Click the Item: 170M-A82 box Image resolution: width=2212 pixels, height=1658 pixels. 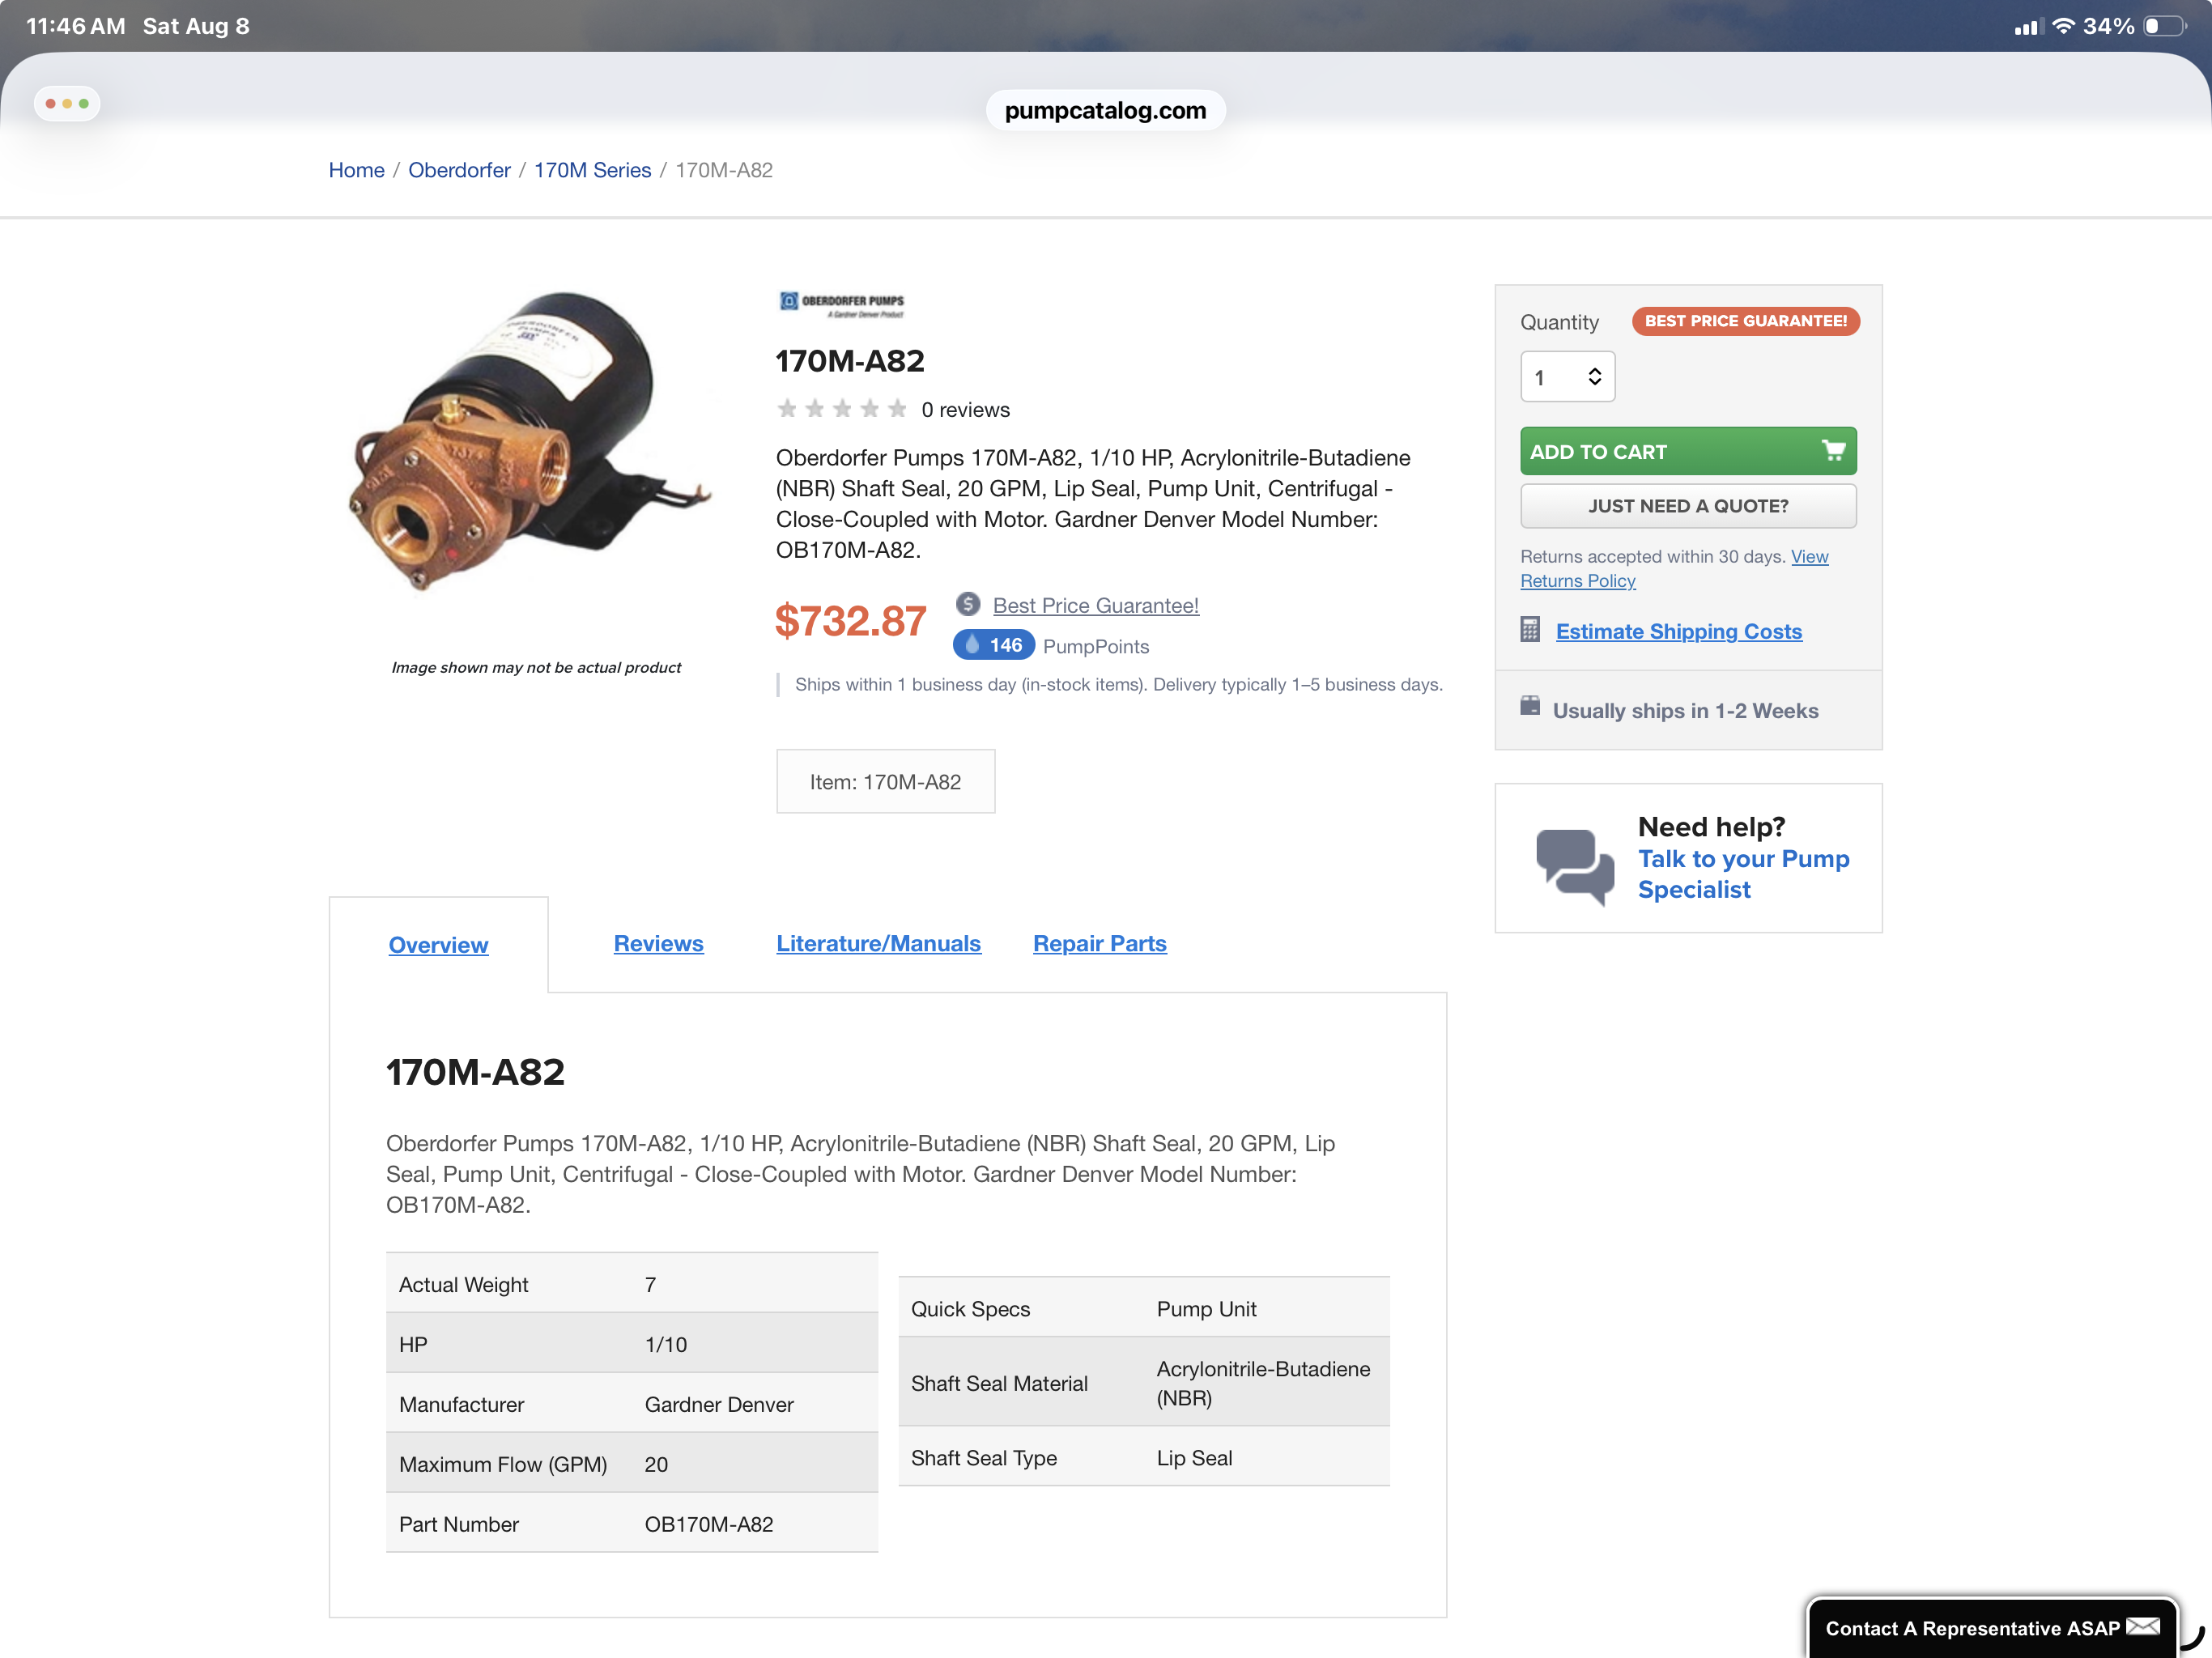point(885,781)
